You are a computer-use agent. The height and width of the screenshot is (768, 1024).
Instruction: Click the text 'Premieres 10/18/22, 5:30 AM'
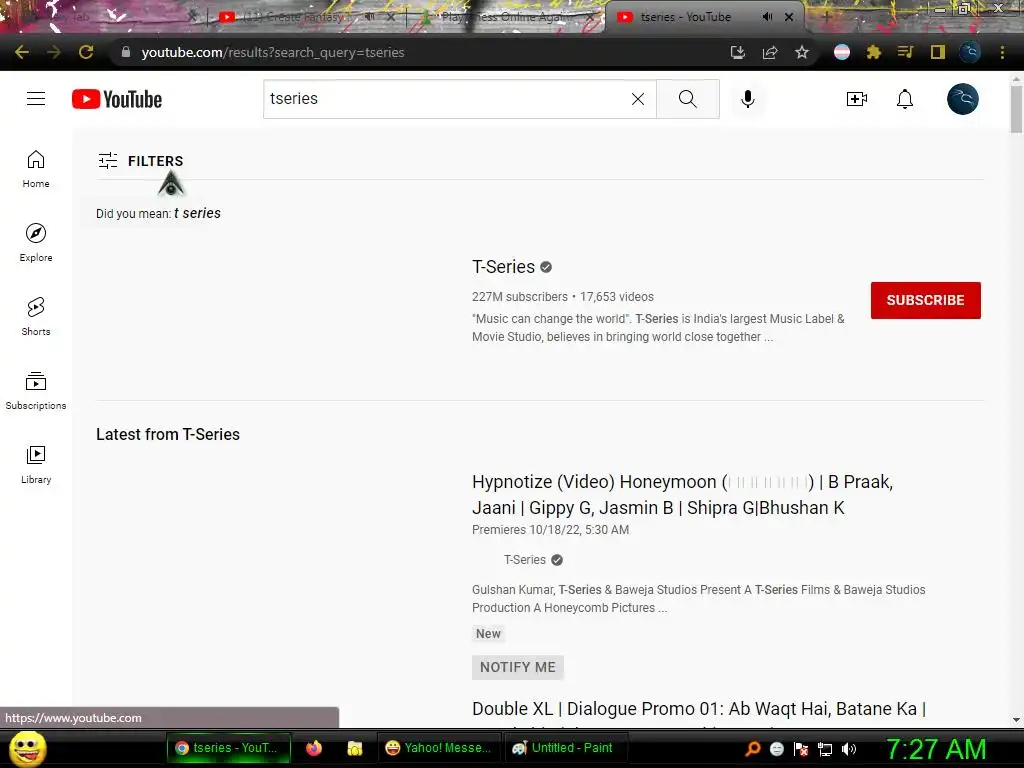[551, 530]
